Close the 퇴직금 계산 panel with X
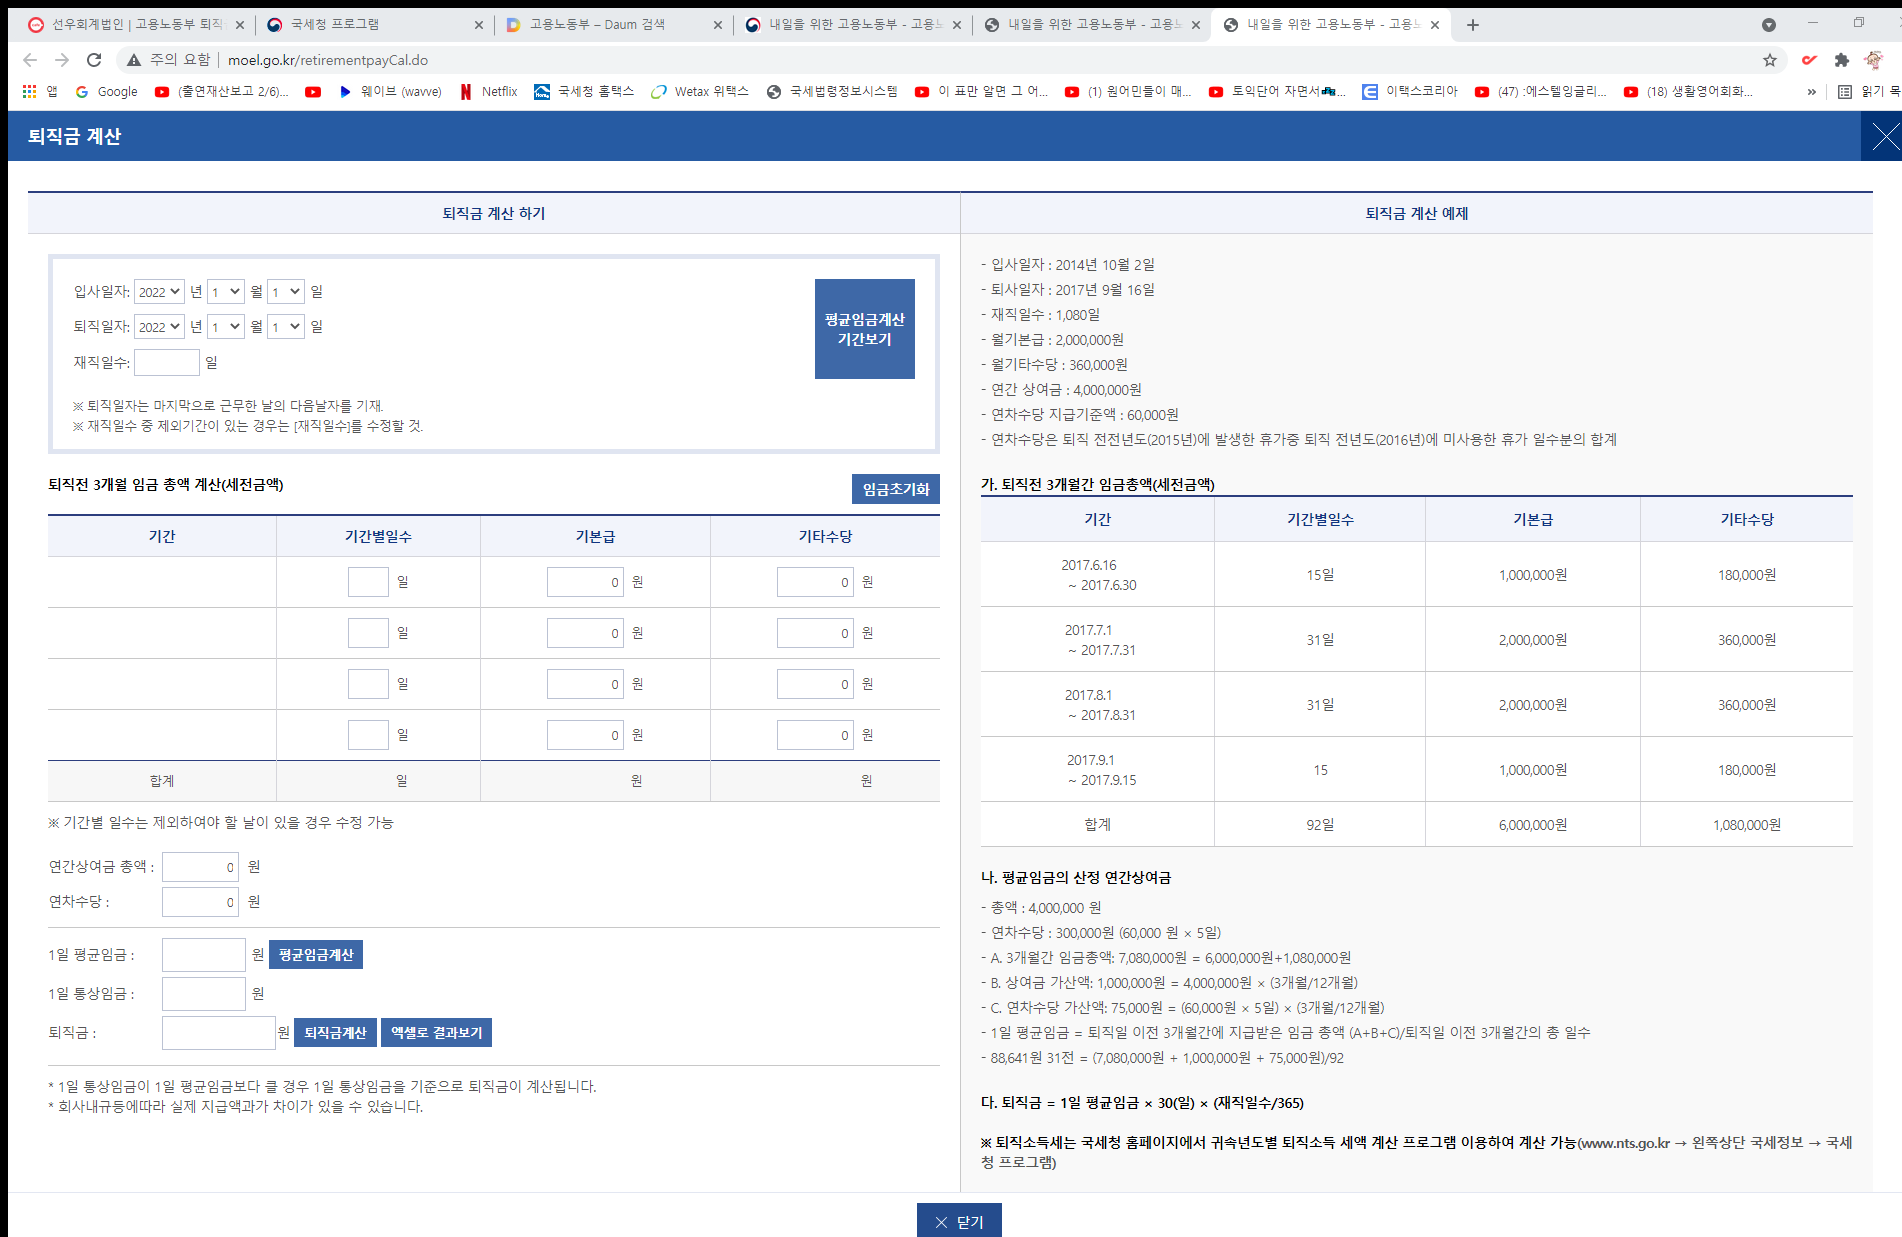Viewport: 1902px width, 1237px height. click(1884, 137)
